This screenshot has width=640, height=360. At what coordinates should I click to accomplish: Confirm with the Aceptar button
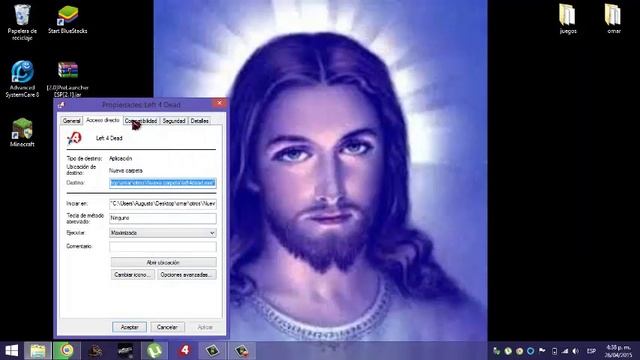click(x=129, y=327)
